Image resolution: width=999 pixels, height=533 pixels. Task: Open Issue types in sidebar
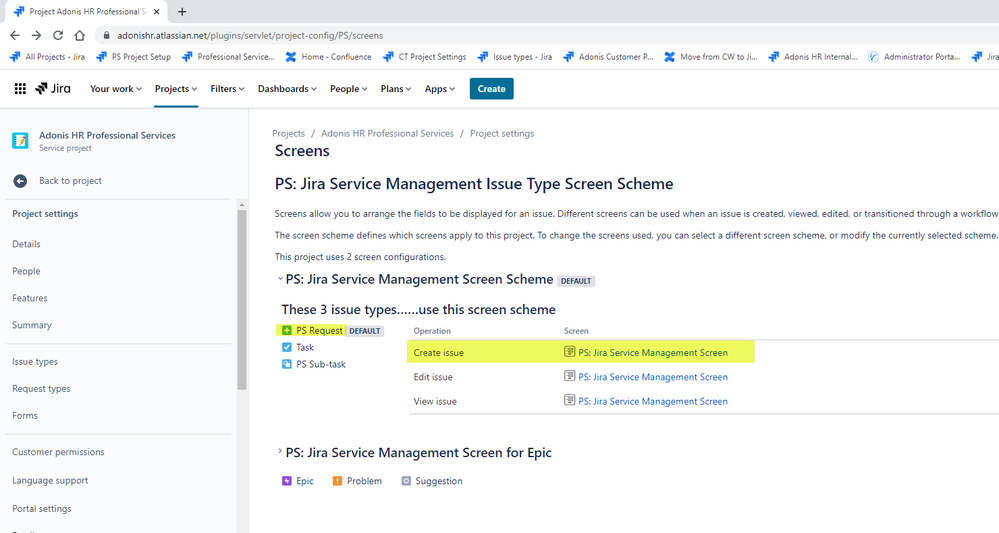[x=35, y=361]
